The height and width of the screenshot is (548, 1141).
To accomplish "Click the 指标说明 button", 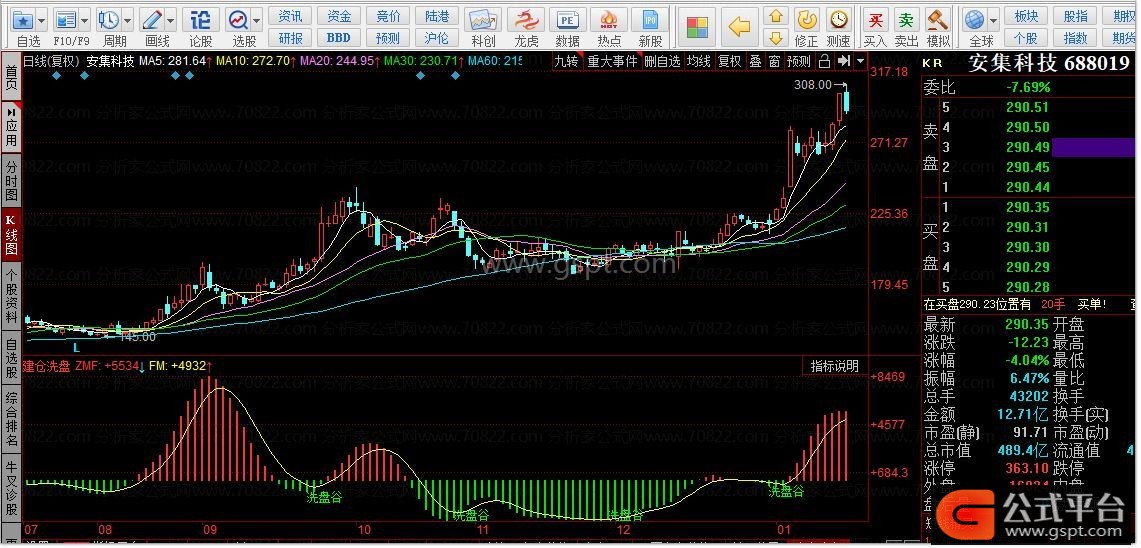I will [834, 366].
